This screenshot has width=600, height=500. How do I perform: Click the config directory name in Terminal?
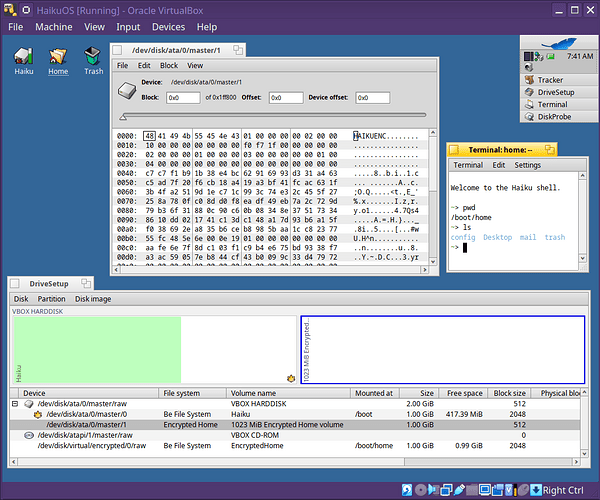pos(463,238)
